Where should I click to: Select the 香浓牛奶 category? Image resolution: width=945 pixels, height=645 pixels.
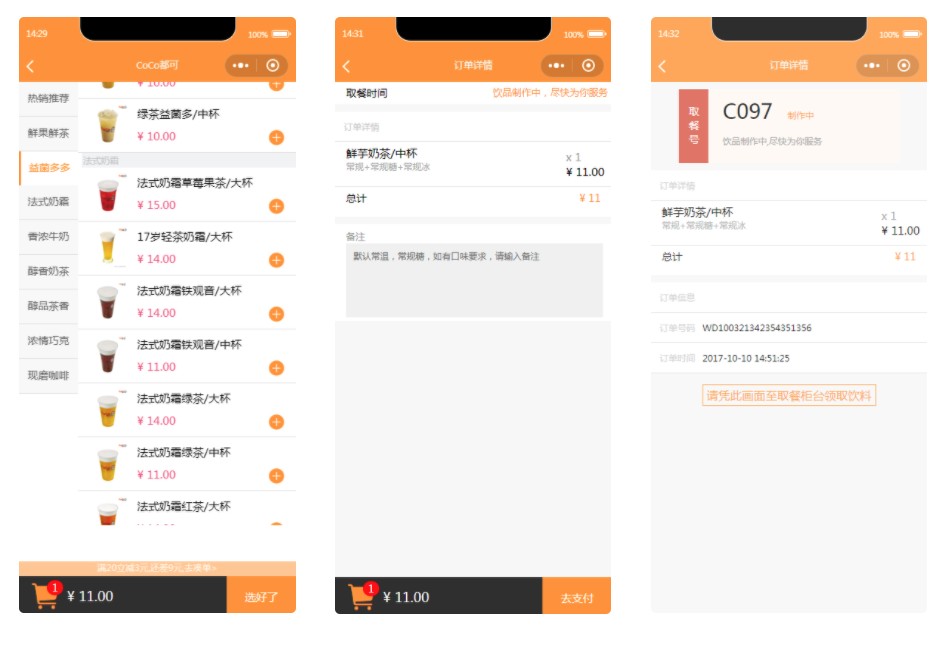tap(48, 237)
